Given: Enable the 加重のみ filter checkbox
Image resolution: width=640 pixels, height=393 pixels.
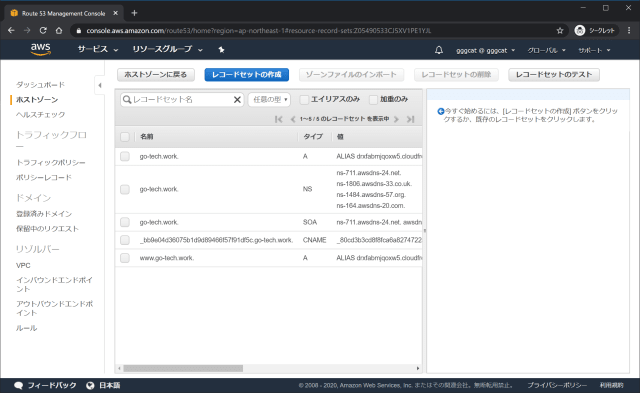Looking at the screenshot, I should 373,100.
